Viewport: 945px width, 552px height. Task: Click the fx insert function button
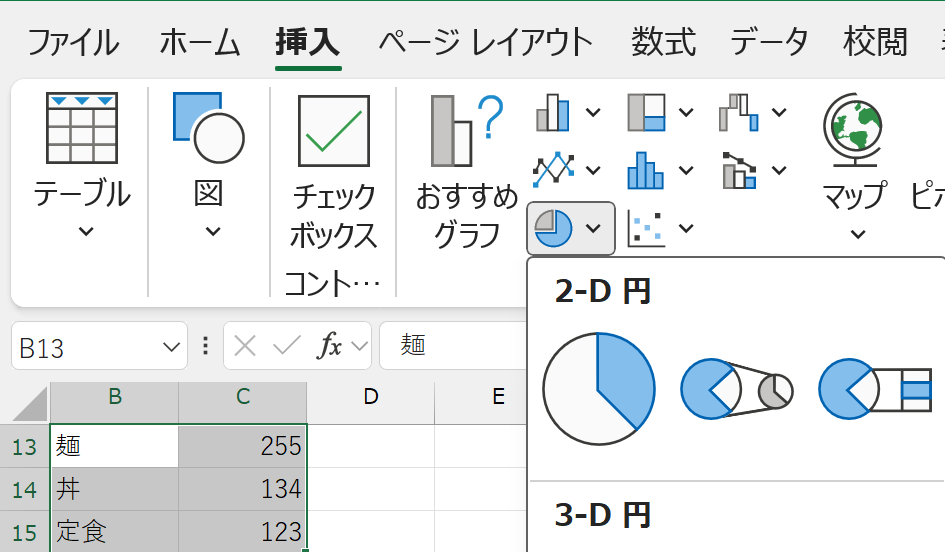pos(329,346)
